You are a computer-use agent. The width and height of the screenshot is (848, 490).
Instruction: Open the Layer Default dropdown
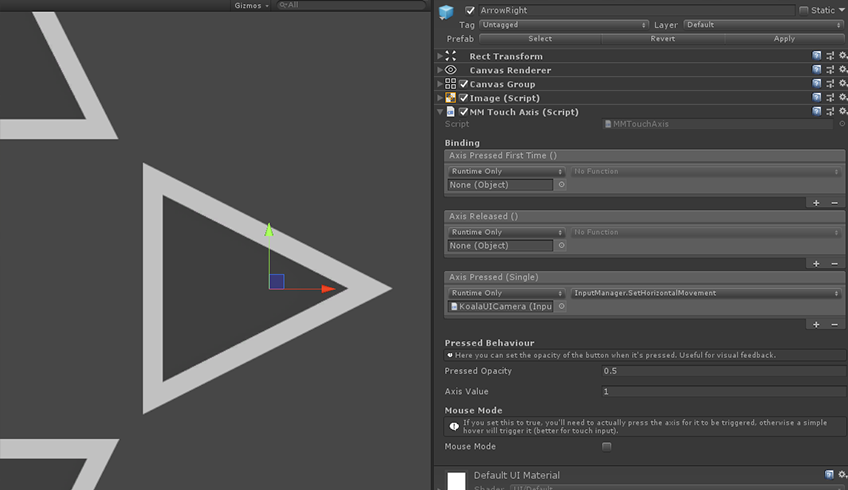pyautogui.click(x=764, y=25)
